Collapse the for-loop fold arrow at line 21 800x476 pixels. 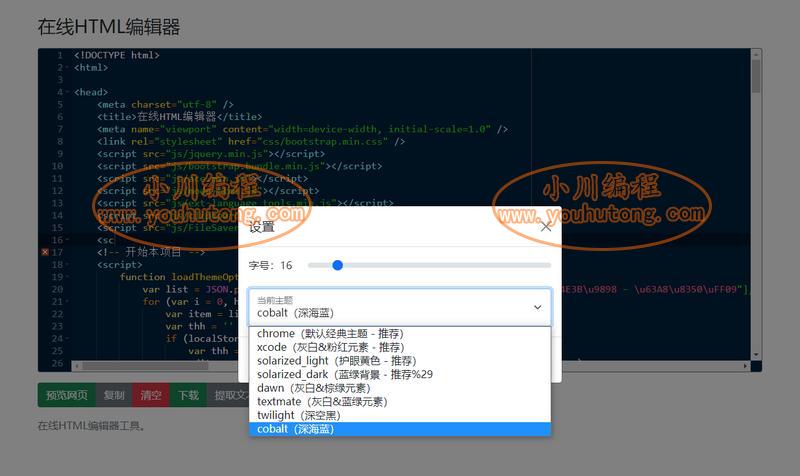(67, 302)
